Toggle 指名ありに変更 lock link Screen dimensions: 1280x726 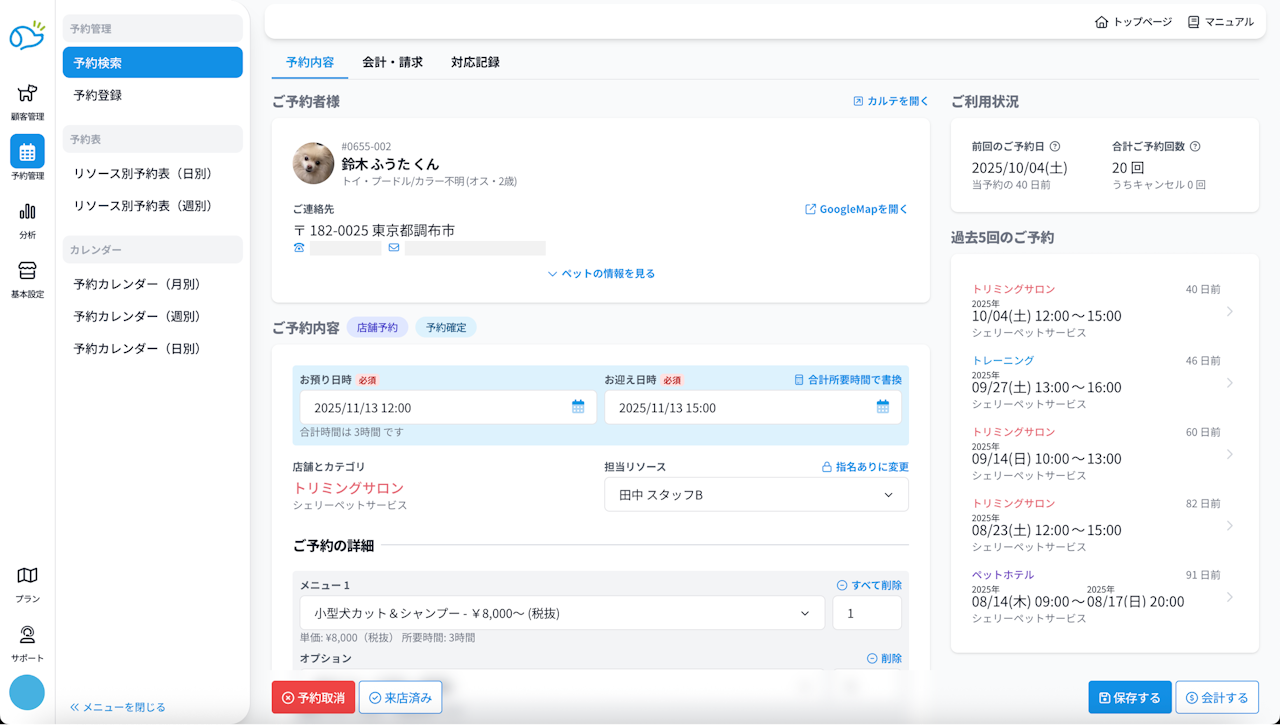[x=864, y=467]
